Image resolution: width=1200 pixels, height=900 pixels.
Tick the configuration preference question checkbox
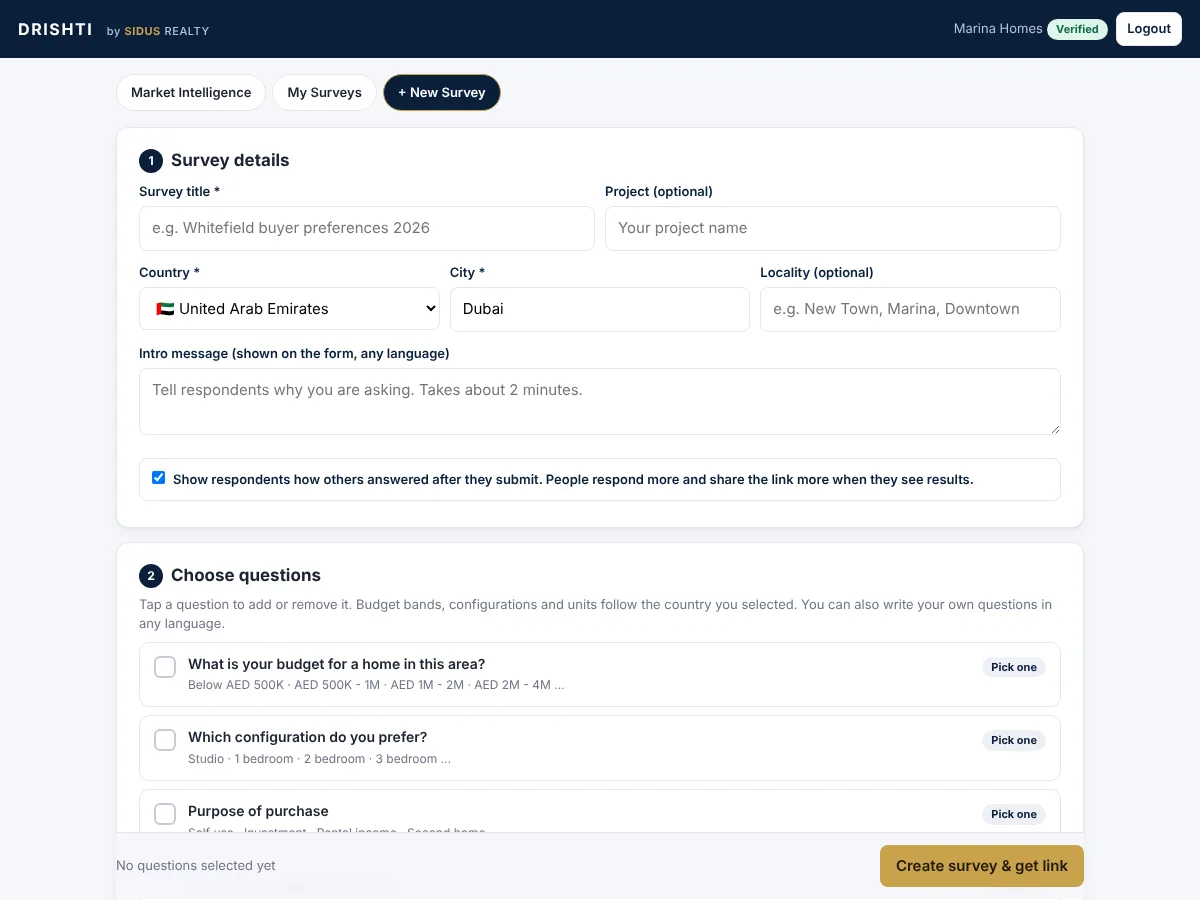coord(165,740)
